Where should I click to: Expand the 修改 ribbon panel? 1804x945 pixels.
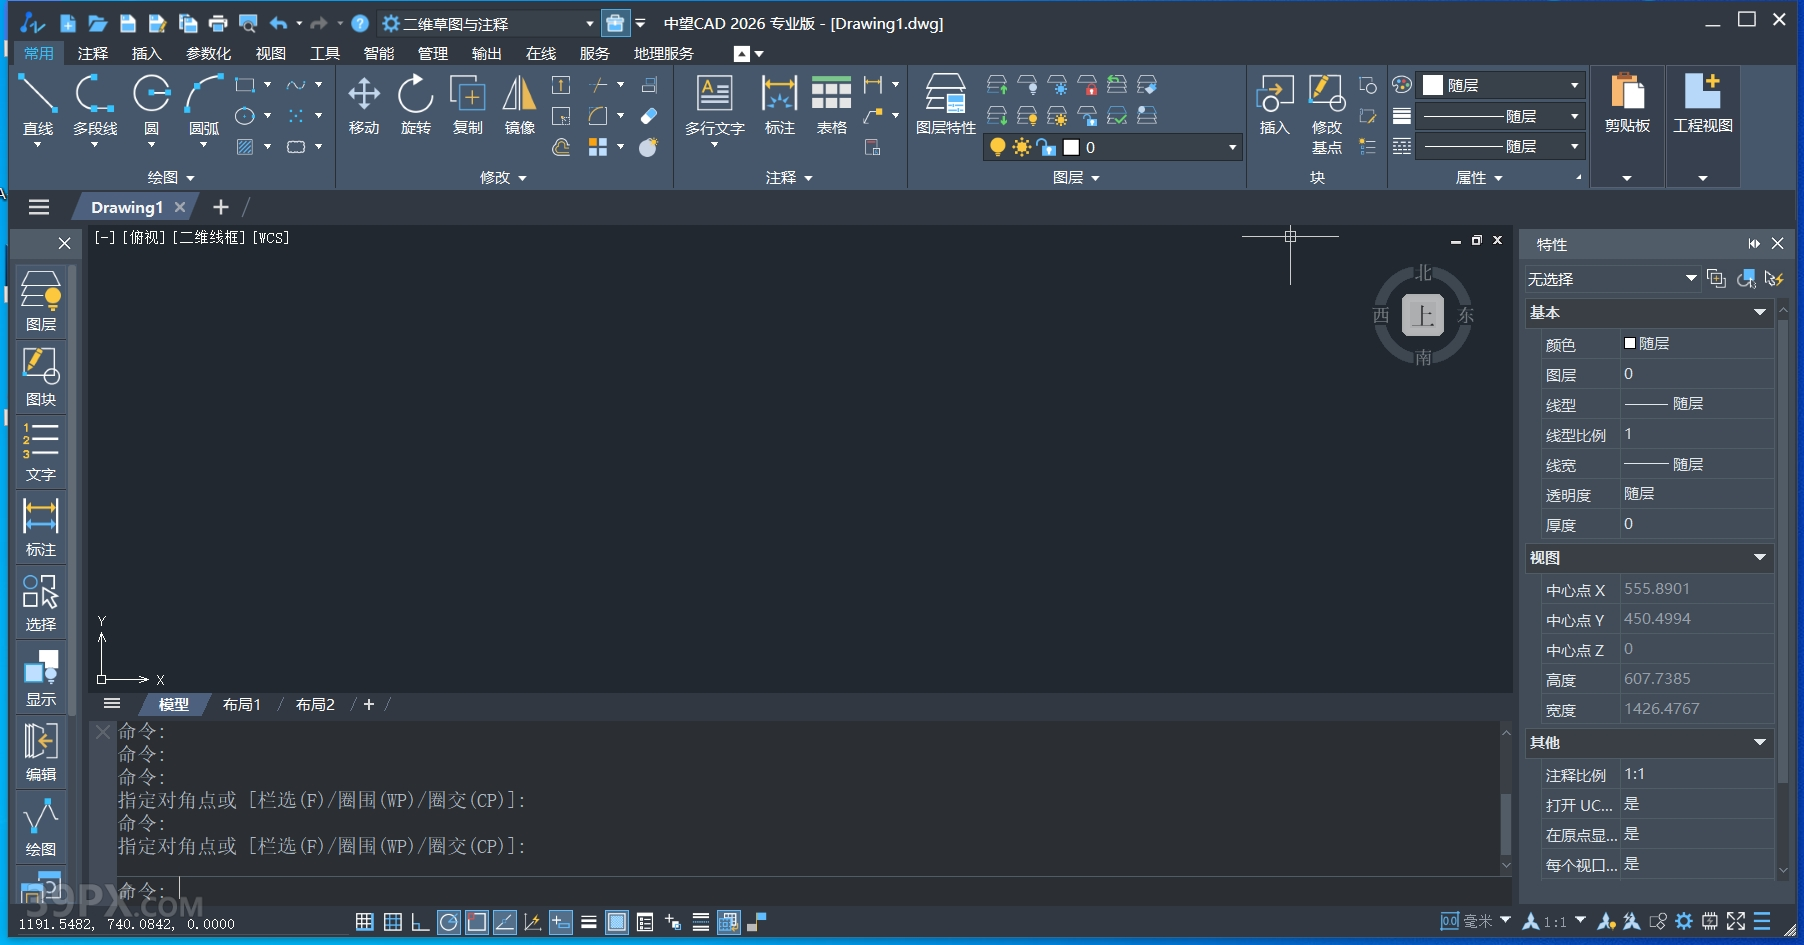pos(503,177)
